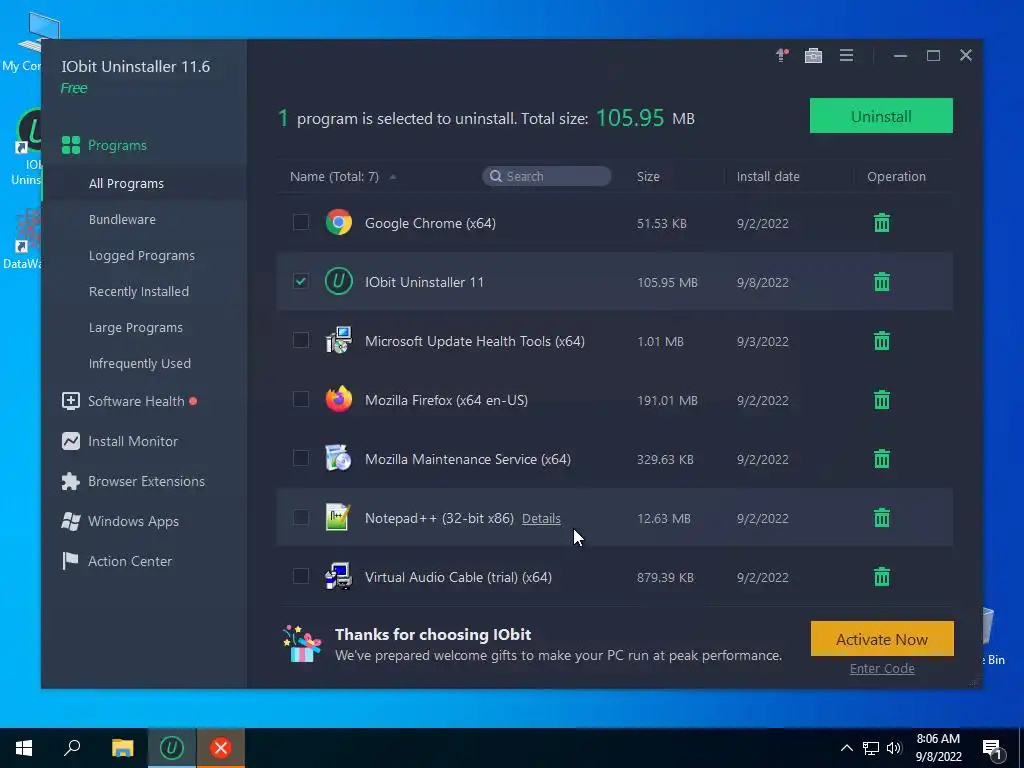Open the hamburger options menu icon

pos(846,56)
